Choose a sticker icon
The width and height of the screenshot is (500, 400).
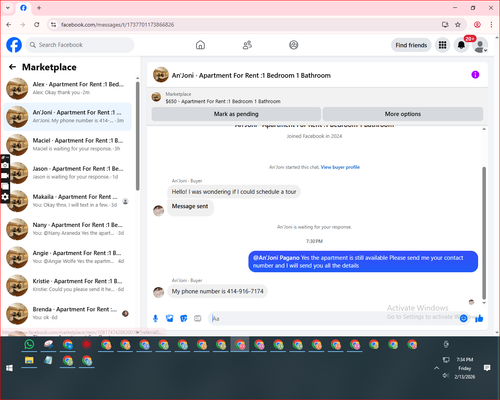click(183, 318)
